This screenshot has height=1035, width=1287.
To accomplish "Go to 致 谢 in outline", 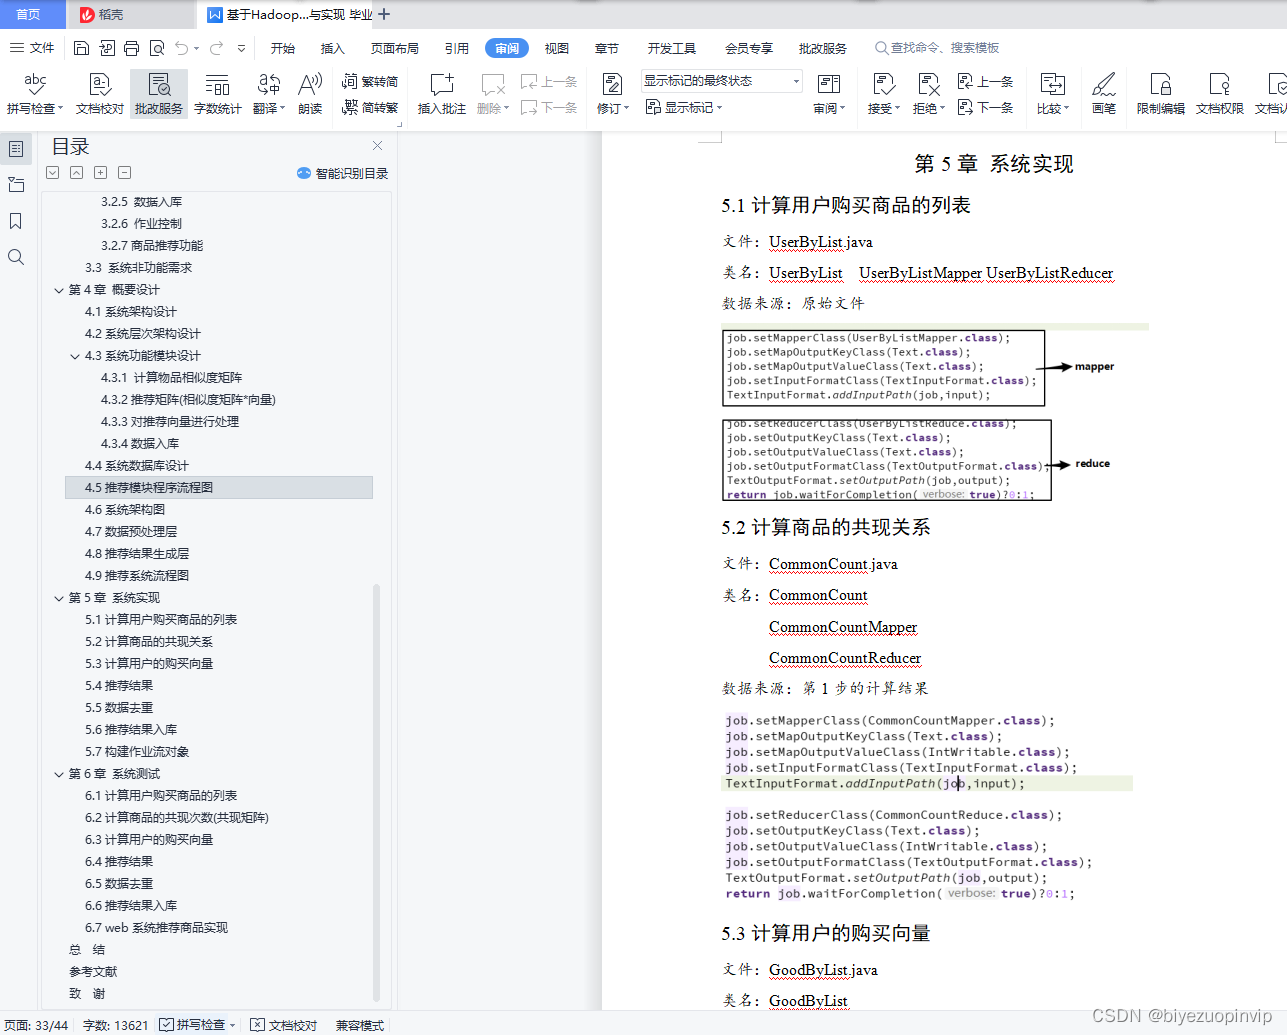I will point(87,994).
